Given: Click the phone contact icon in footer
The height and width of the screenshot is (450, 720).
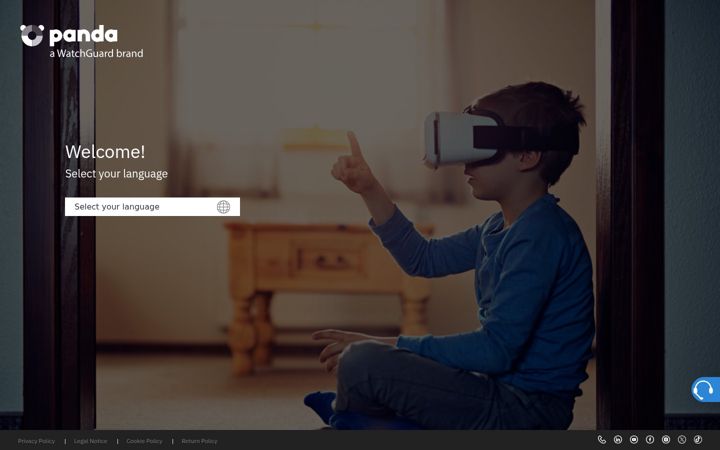Looking at the screenshot, I should pos(602,440).
